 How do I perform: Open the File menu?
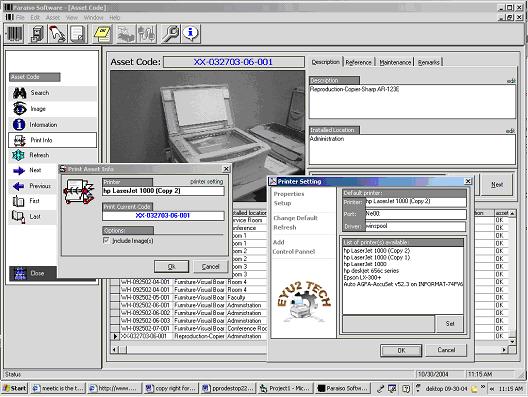(20, 18)
